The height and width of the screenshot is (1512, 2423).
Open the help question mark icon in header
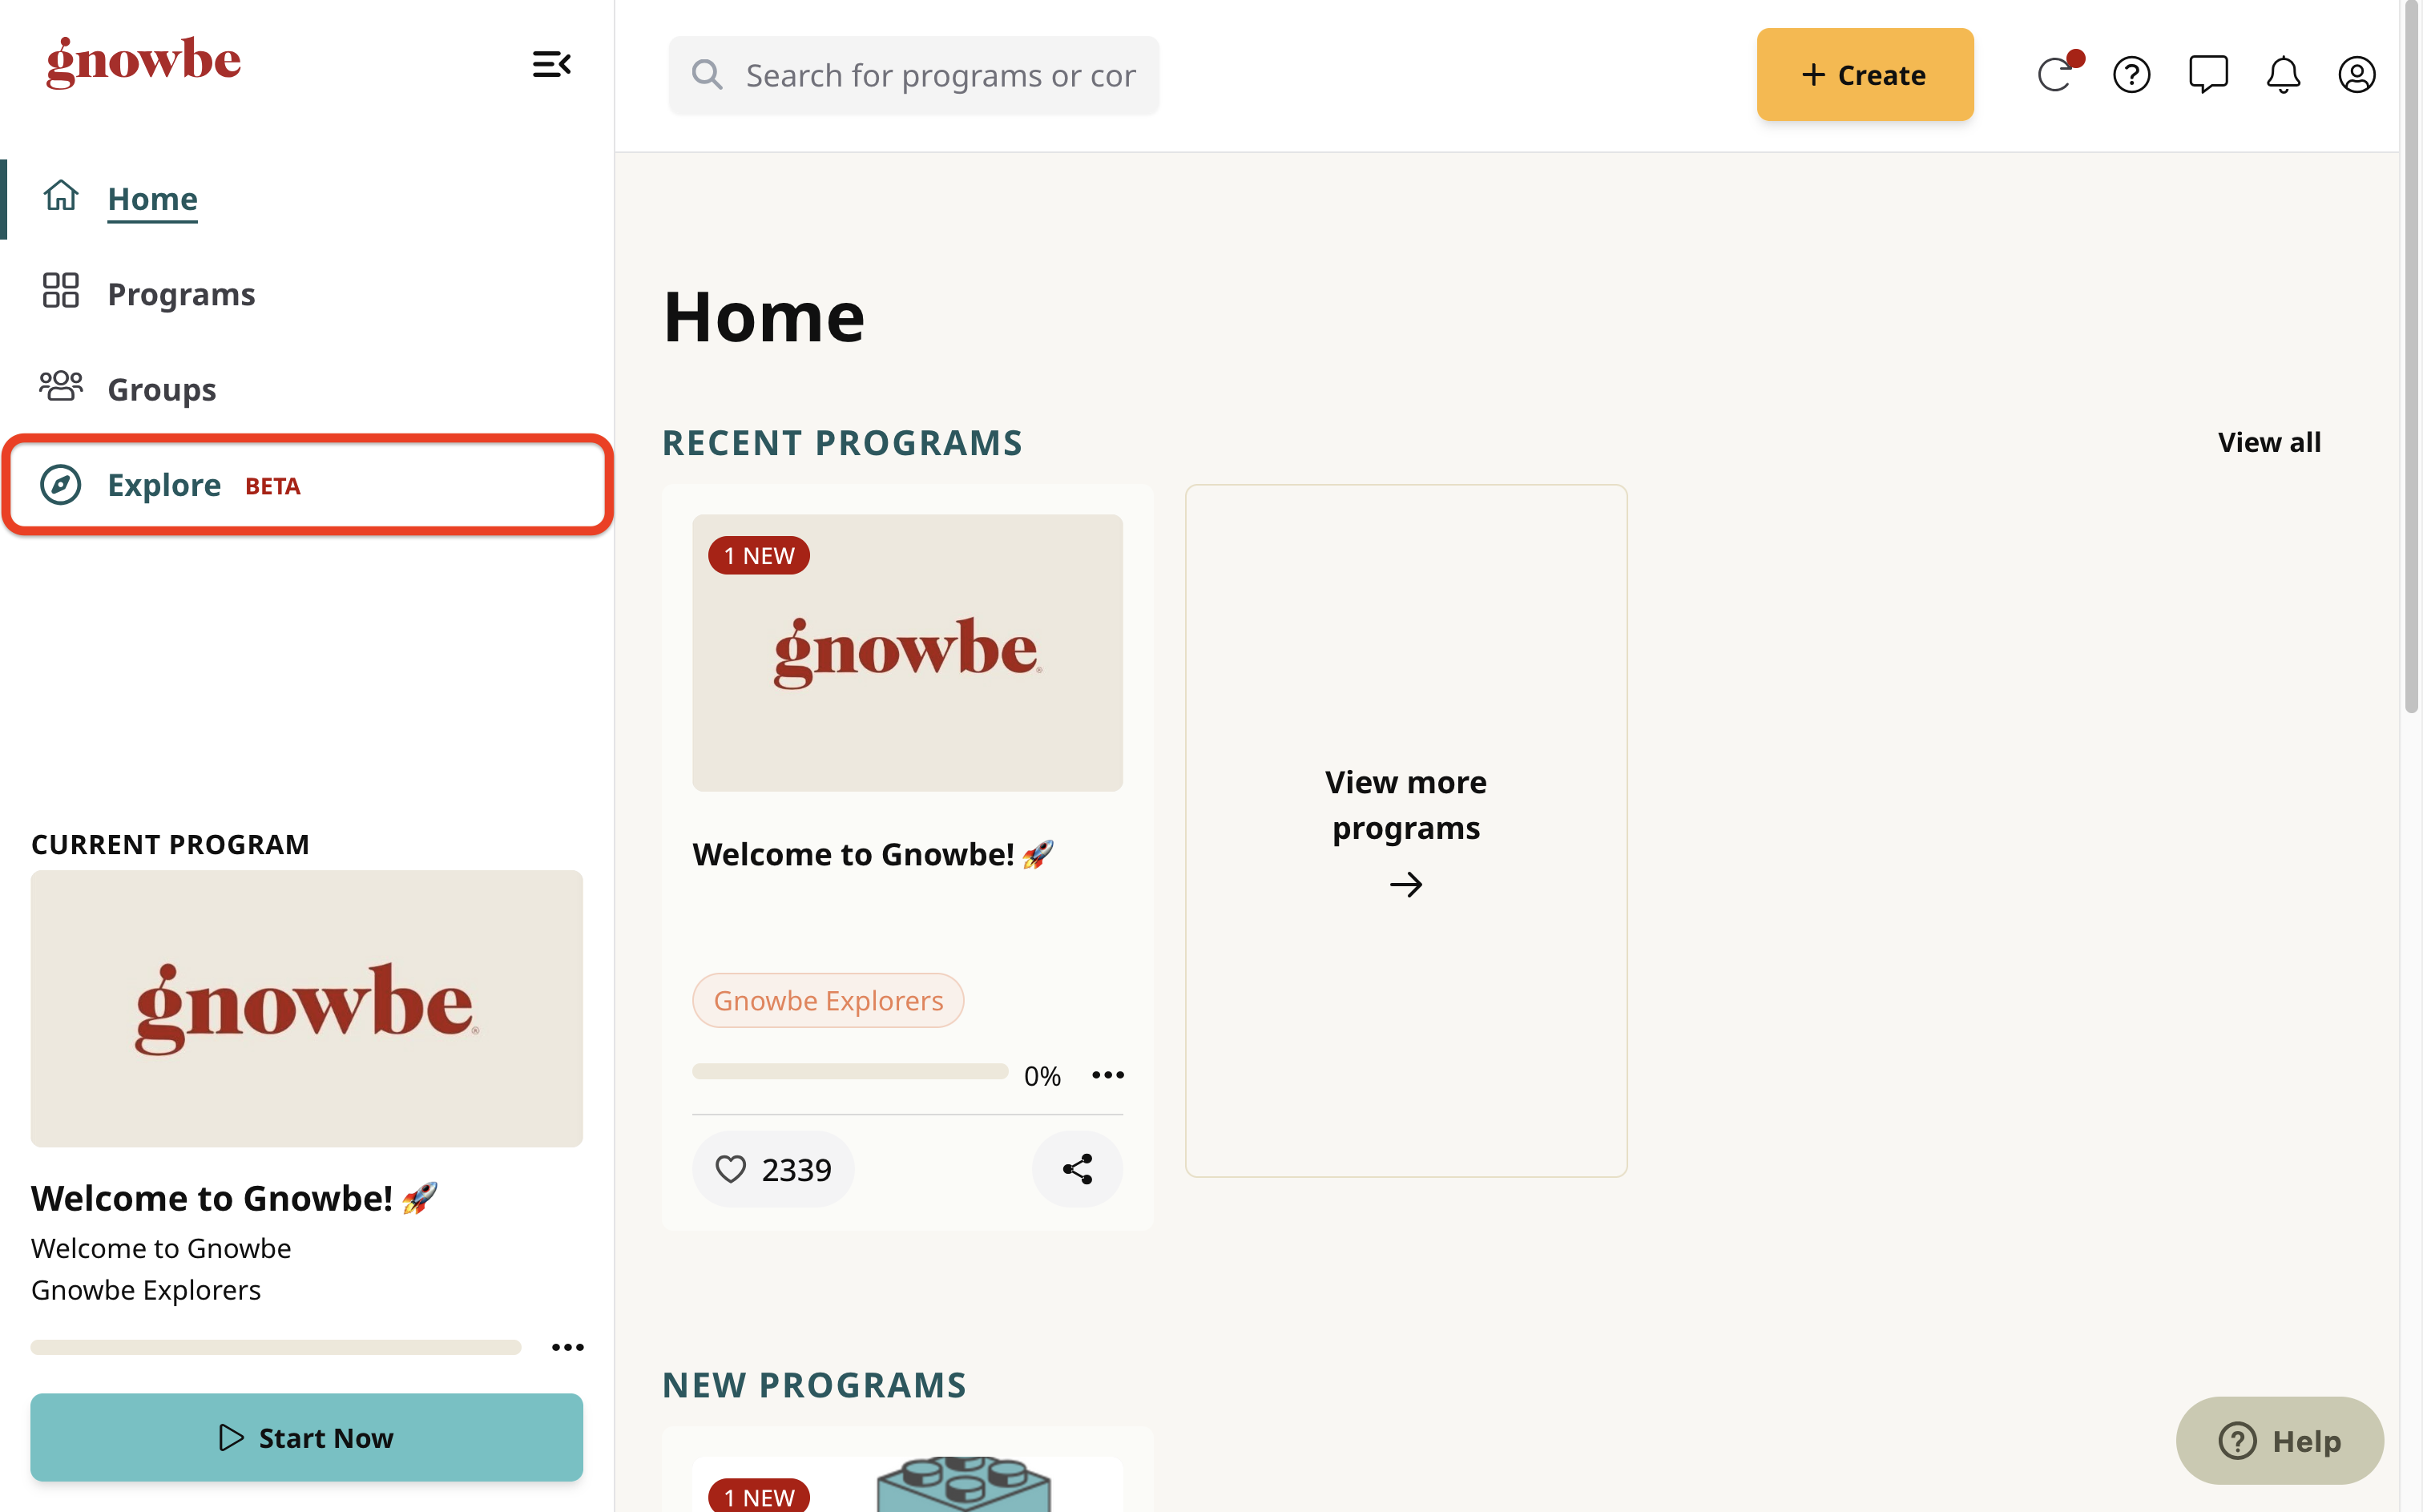2131,74
